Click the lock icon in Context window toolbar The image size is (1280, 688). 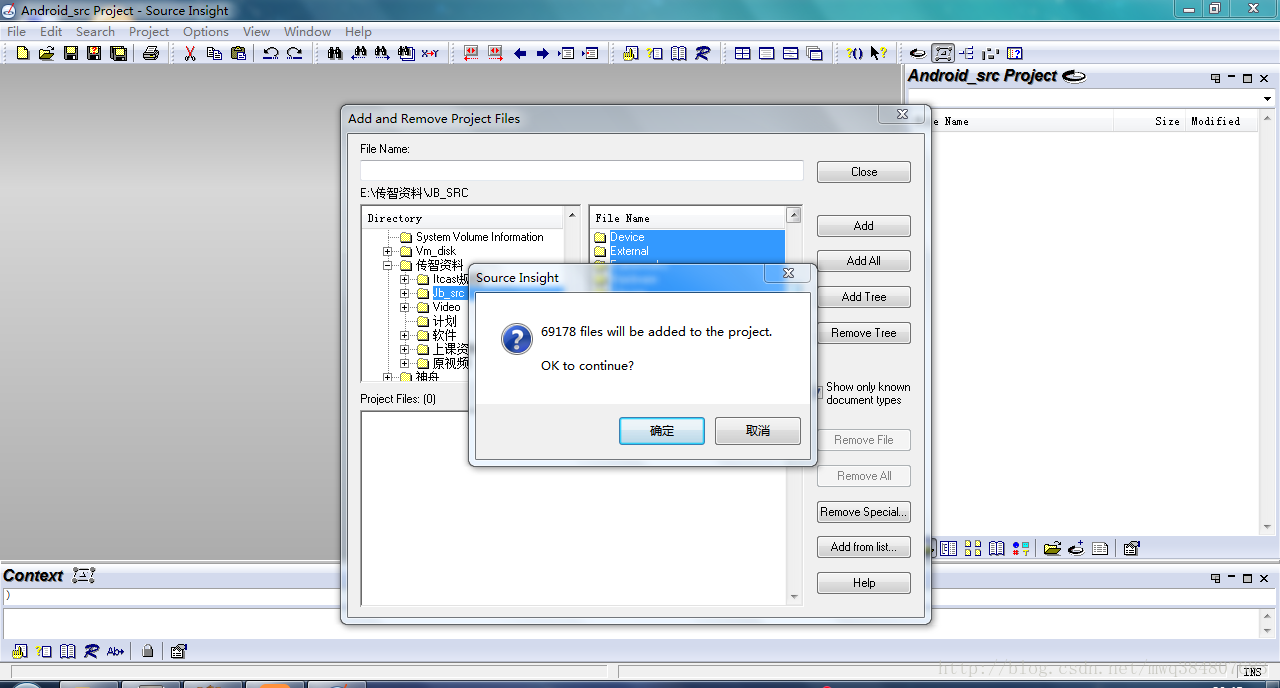coord(148,651)
